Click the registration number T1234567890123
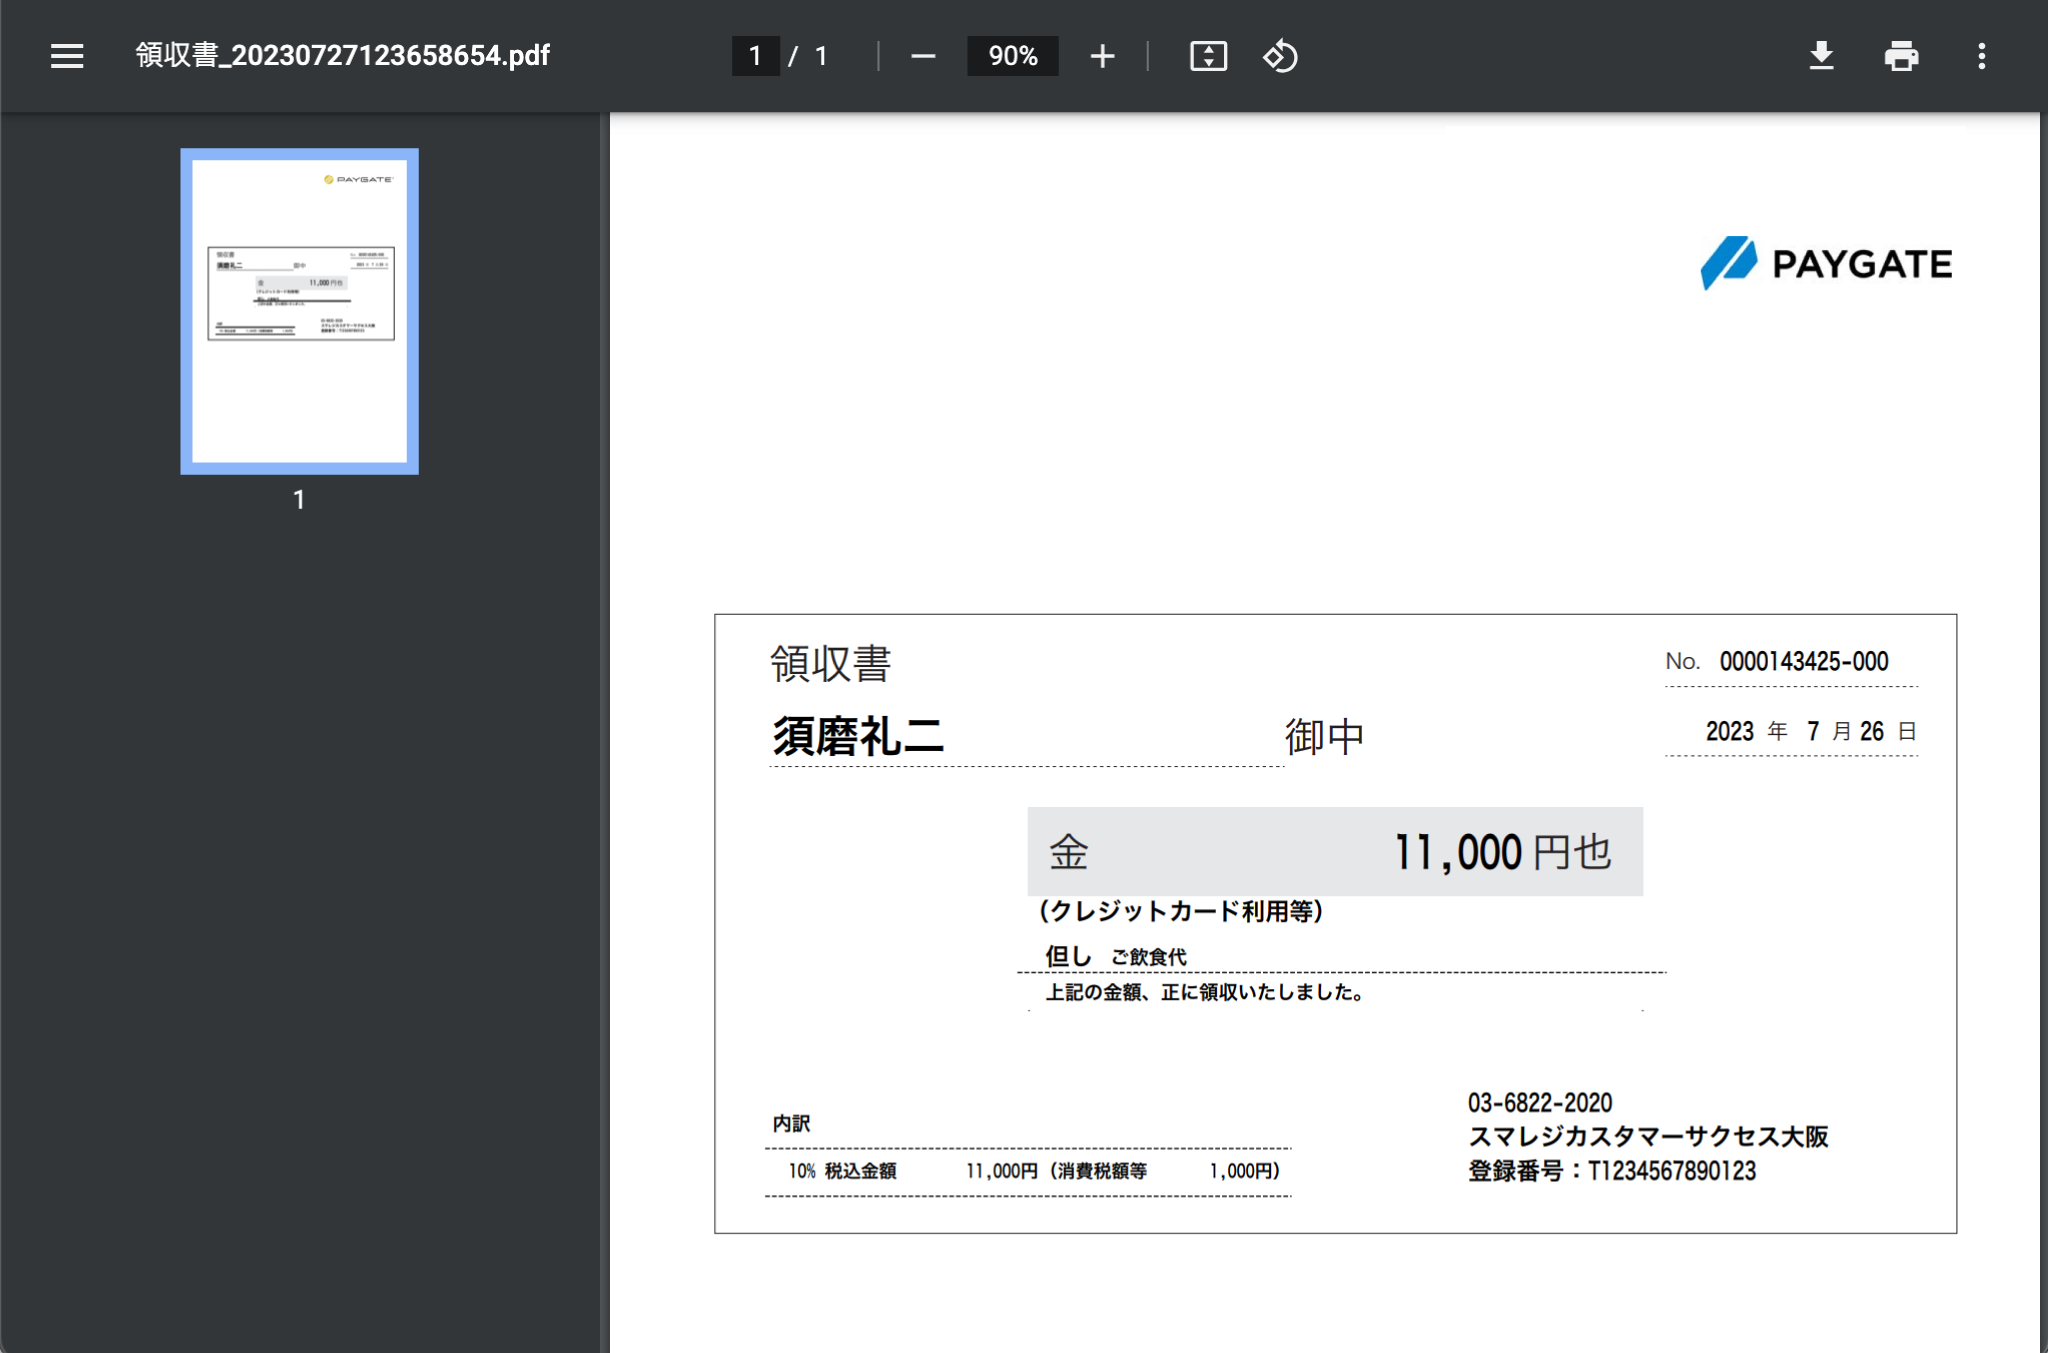Image resolution: width=2048 pixels, height=1353 pixels. click(x=1672, y=1171)
